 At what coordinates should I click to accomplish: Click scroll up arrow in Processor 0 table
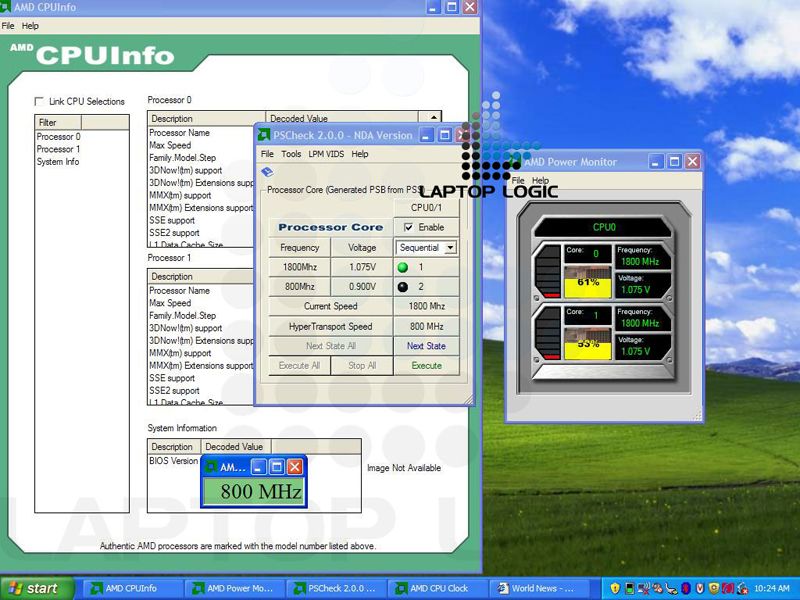tap(433, 117)
